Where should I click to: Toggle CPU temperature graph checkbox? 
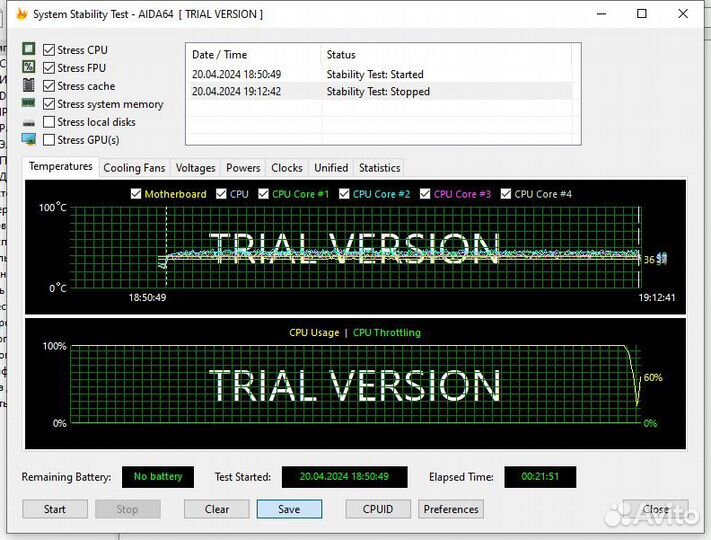221,194
